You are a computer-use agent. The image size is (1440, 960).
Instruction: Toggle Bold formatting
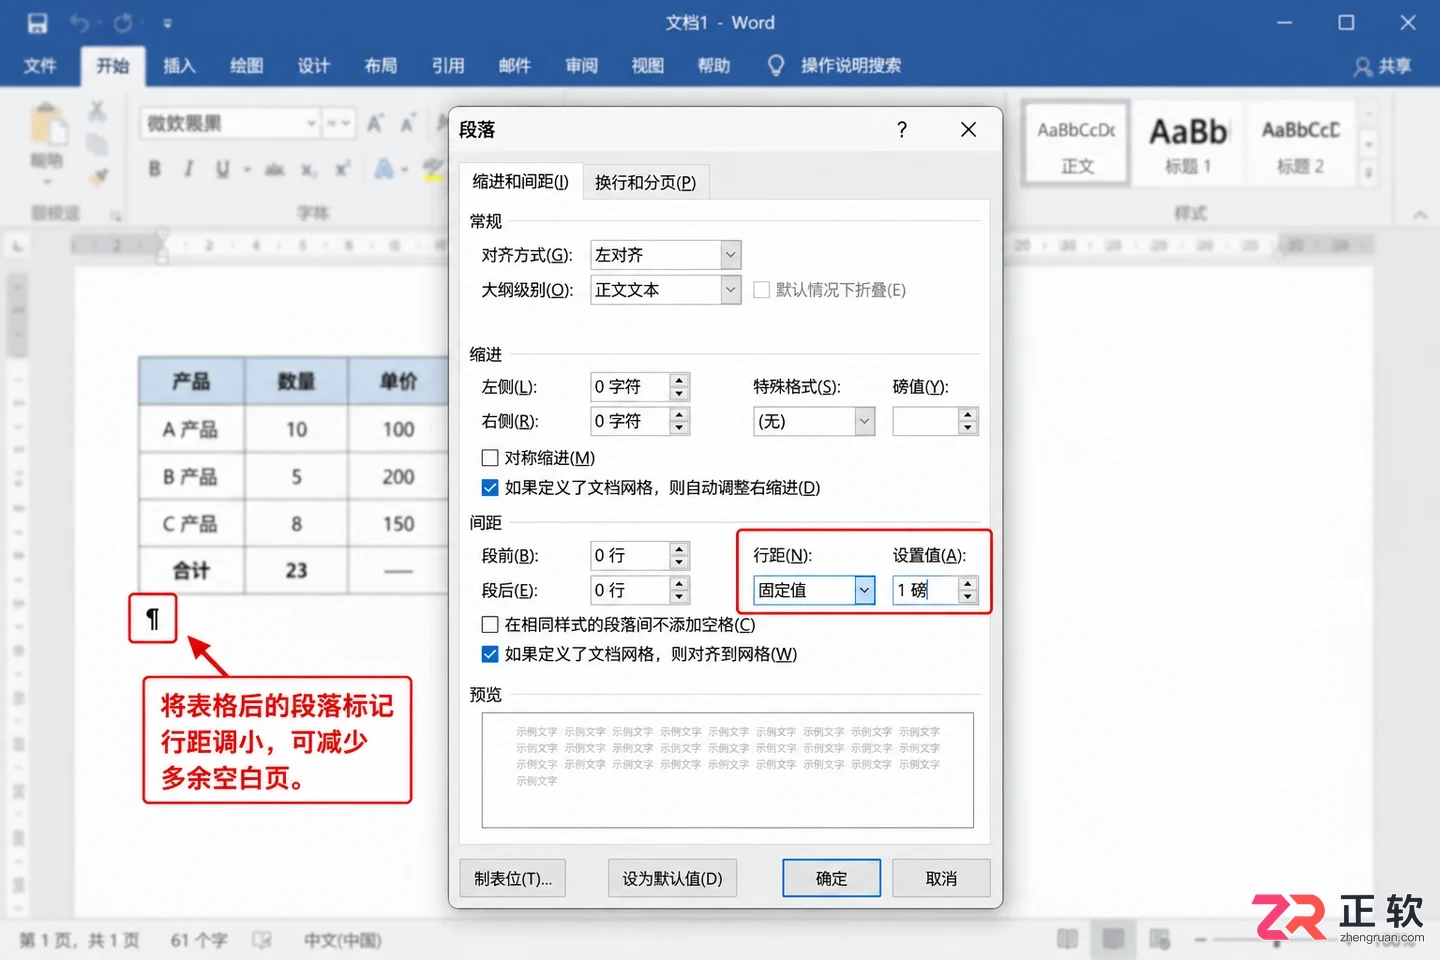(x=155, y=169)
